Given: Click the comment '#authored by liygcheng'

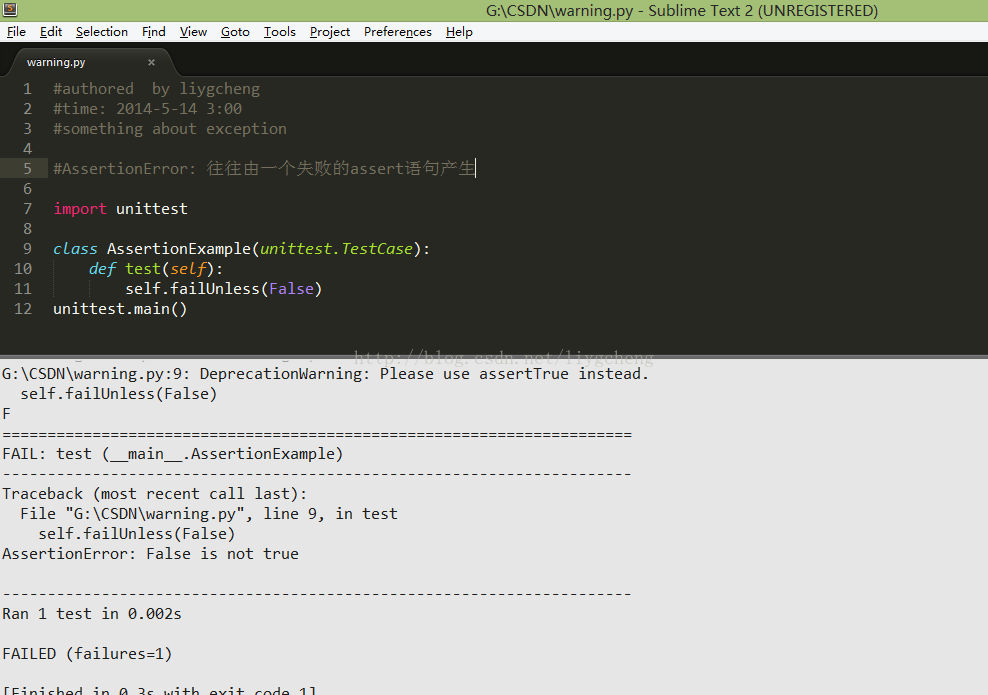Looking at the screenshot, I should [x=156, y=89].
